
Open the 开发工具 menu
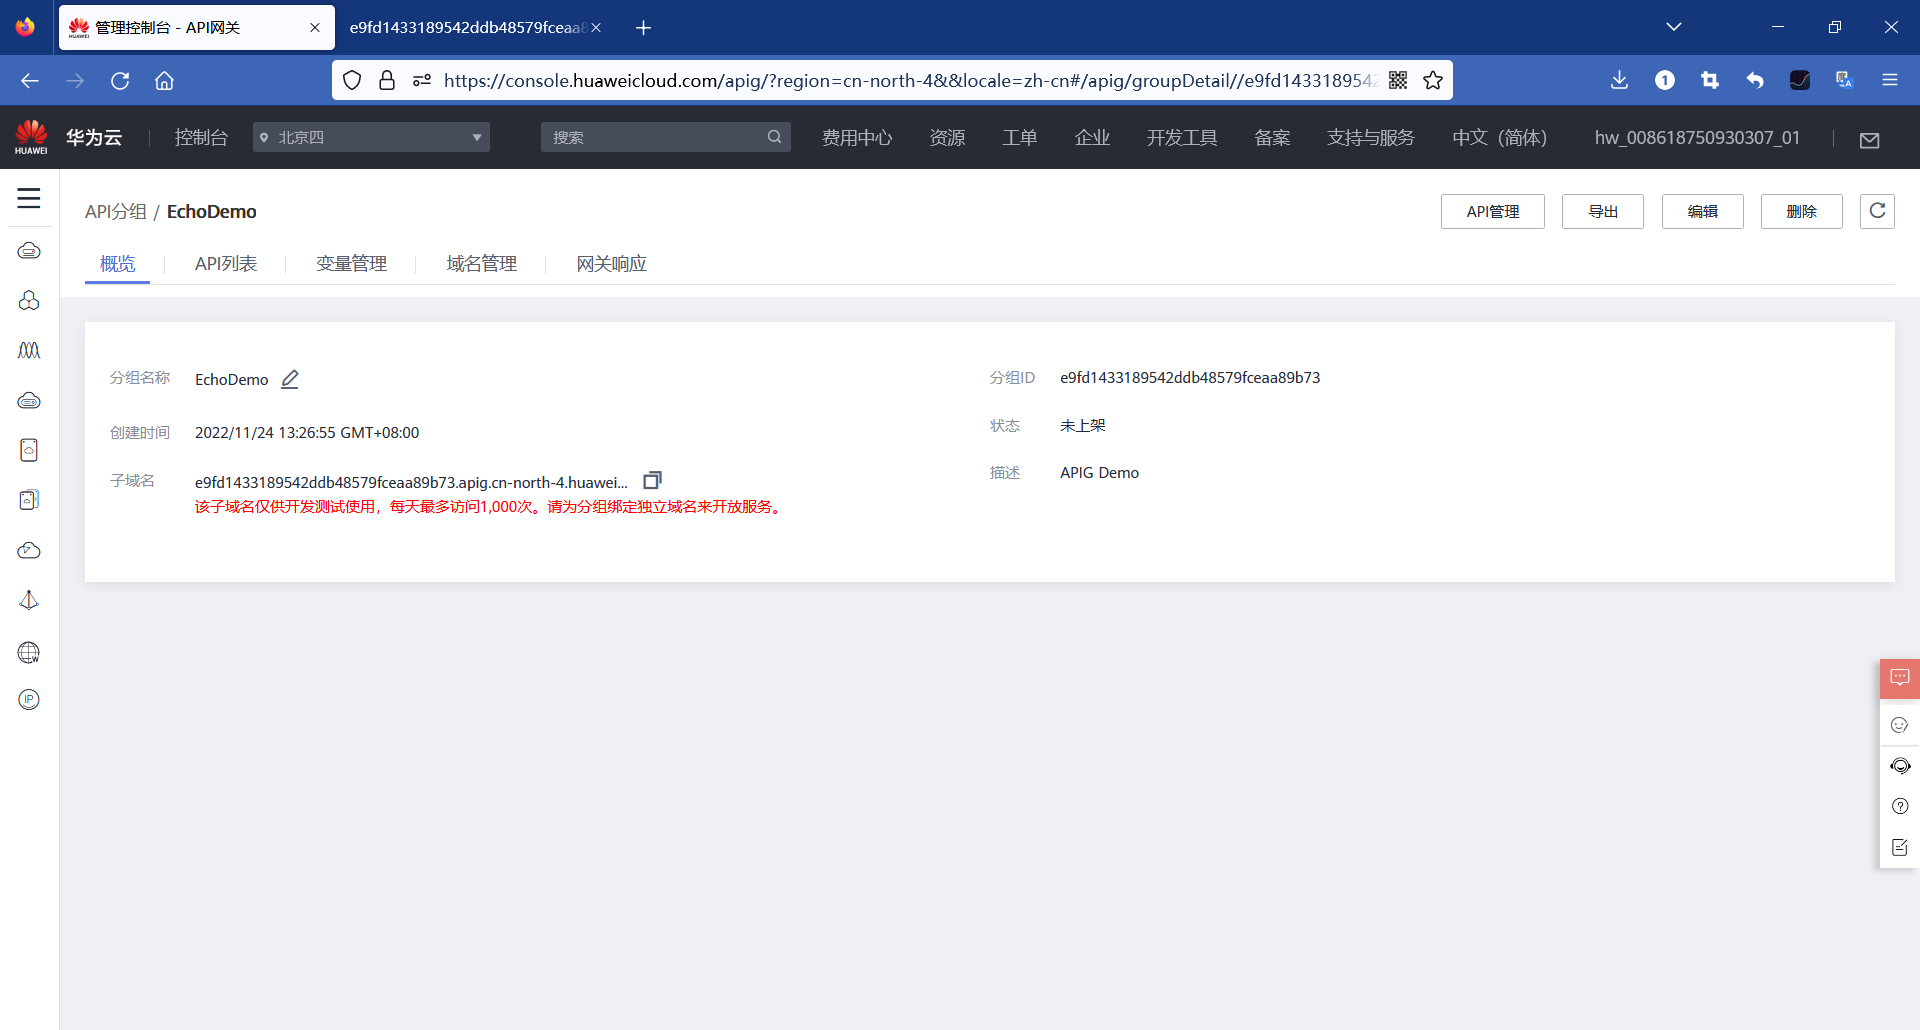point(1182,137)
